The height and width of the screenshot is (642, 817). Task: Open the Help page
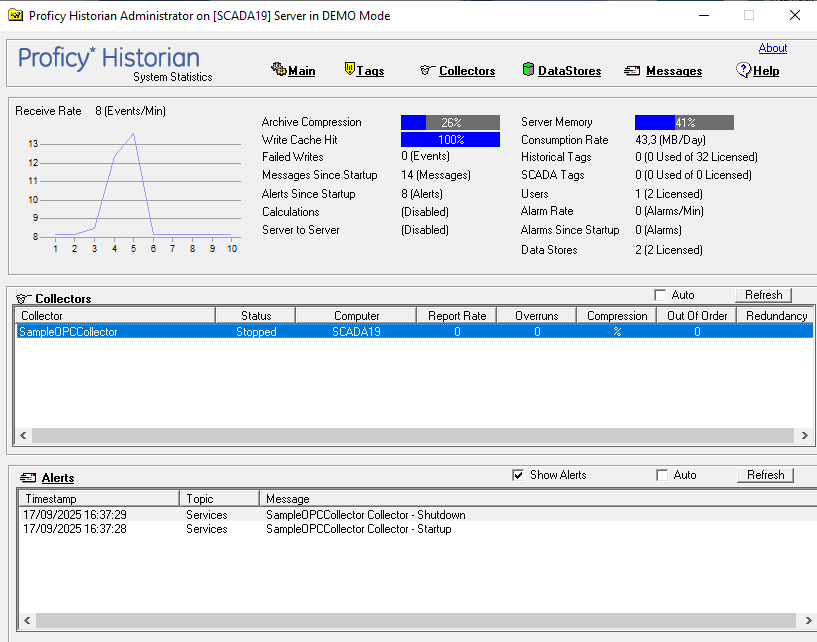[766, 71]
